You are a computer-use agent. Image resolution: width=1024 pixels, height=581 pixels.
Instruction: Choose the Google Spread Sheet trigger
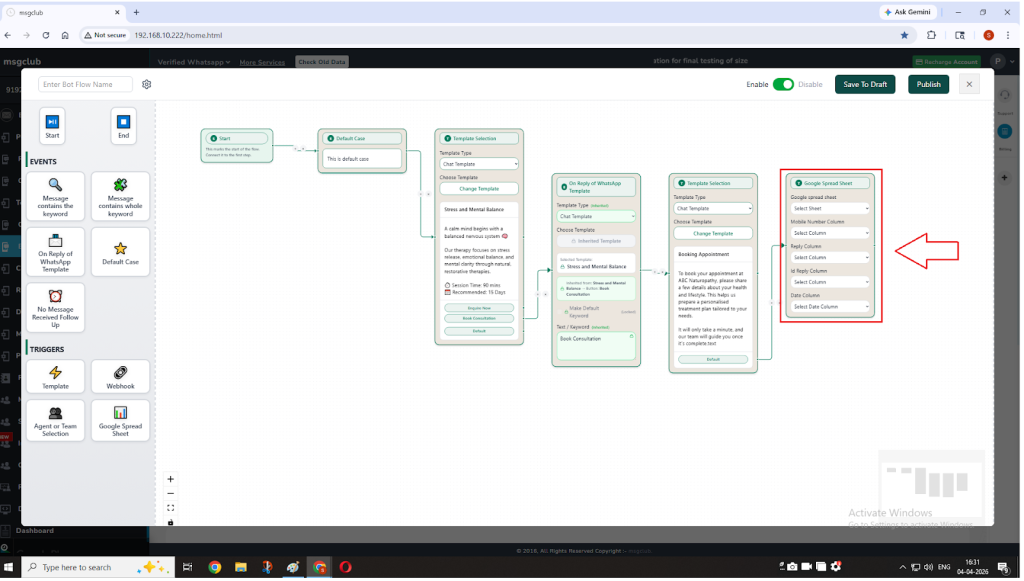coord(120,420)
